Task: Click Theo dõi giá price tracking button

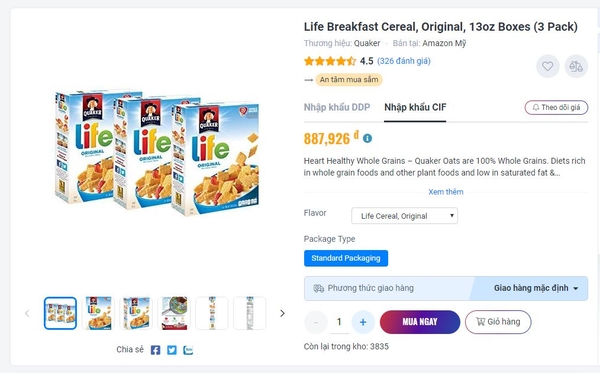Action: click(x=556, y=108)
